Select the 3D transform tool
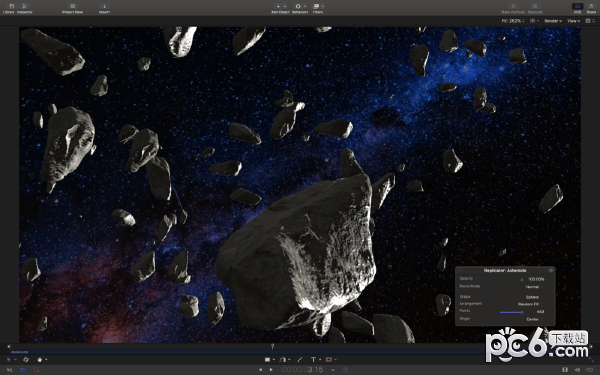The height and width of the screenshot is (375, 600). [x=26, y=360]
